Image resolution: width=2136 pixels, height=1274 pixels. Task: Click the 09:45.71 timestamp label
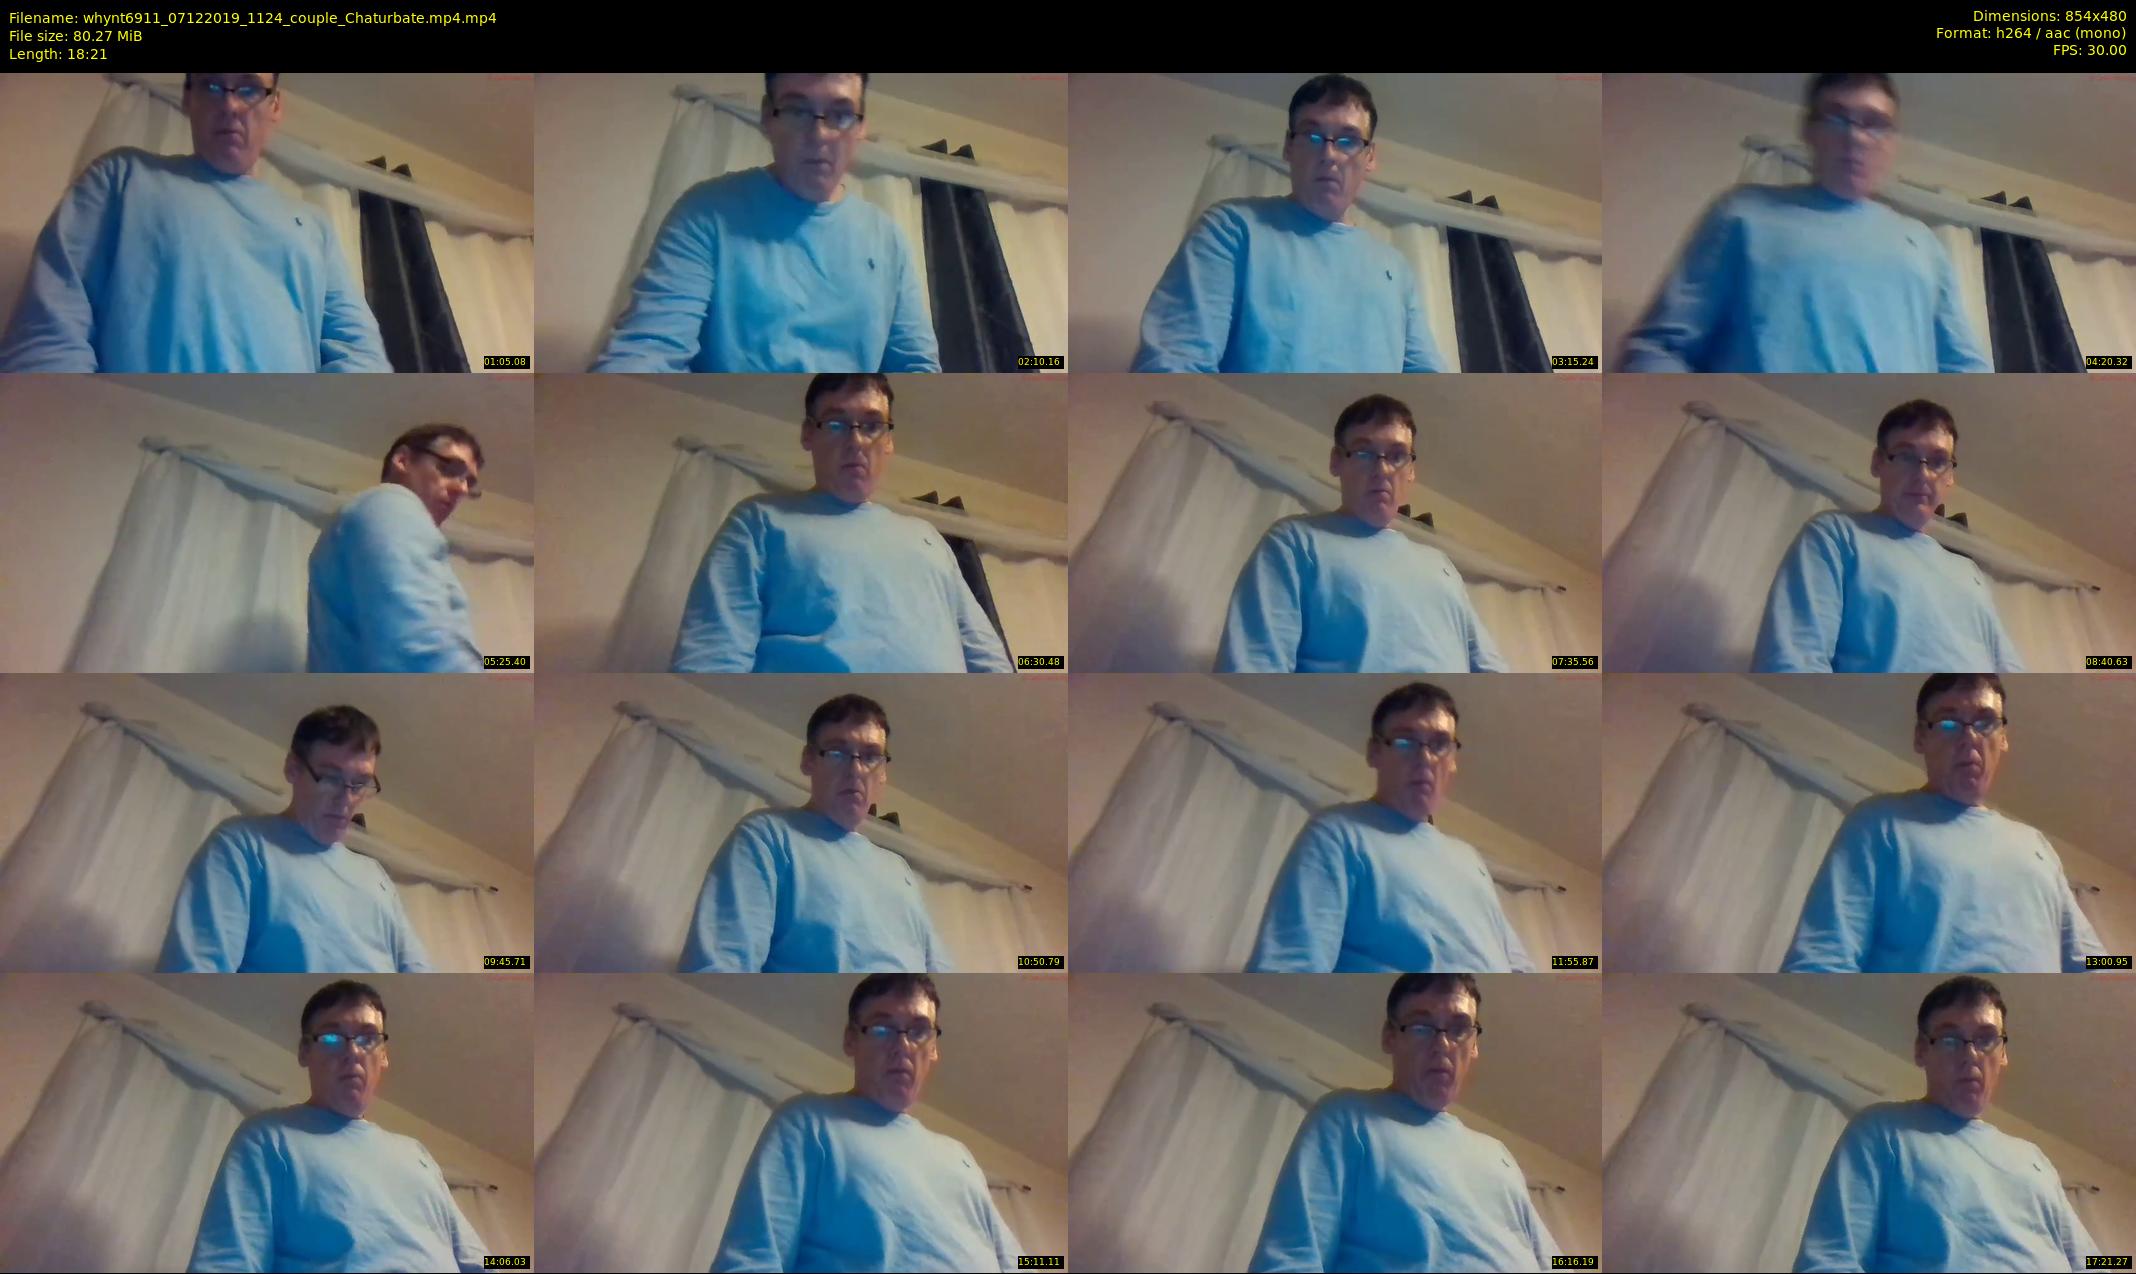(506, 962)
